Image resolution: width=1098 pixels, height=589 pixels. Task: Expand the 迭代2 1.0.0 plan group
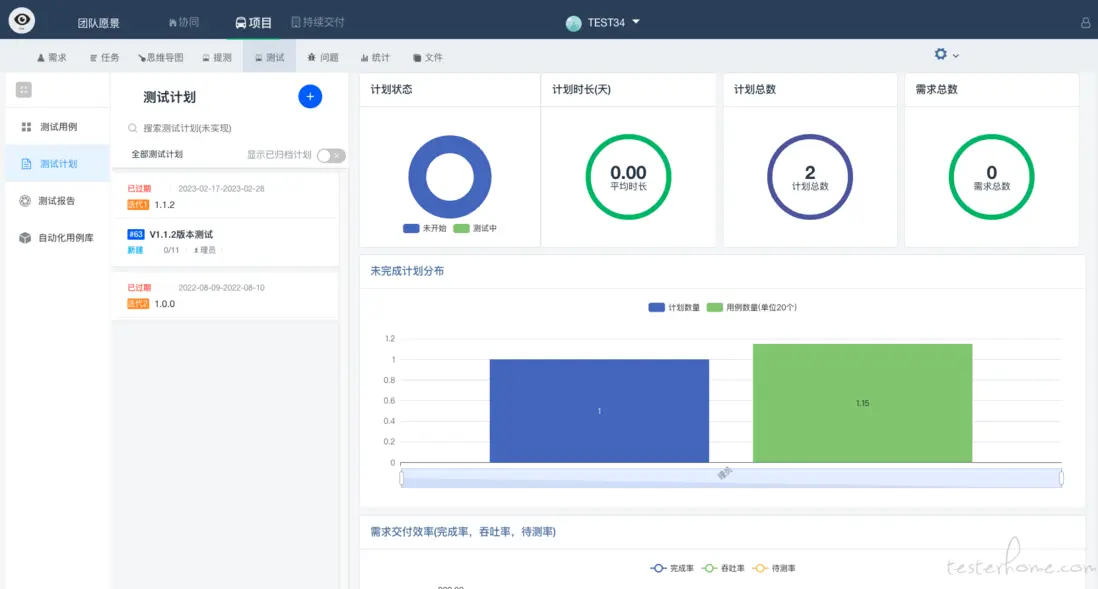[x=164, y=303]
